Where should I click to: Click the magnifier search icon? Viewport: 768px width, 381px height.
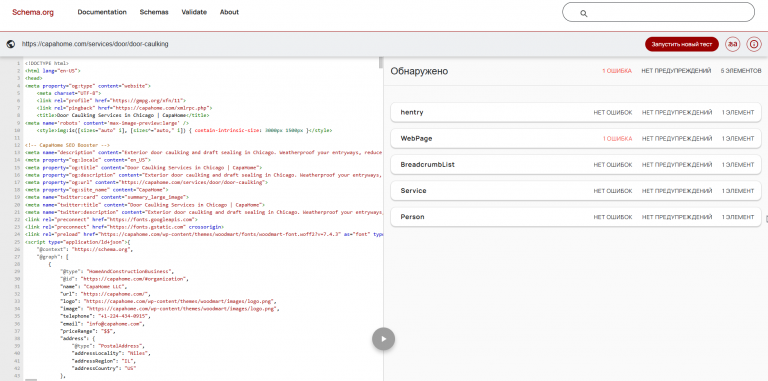[x=583, y=13]
